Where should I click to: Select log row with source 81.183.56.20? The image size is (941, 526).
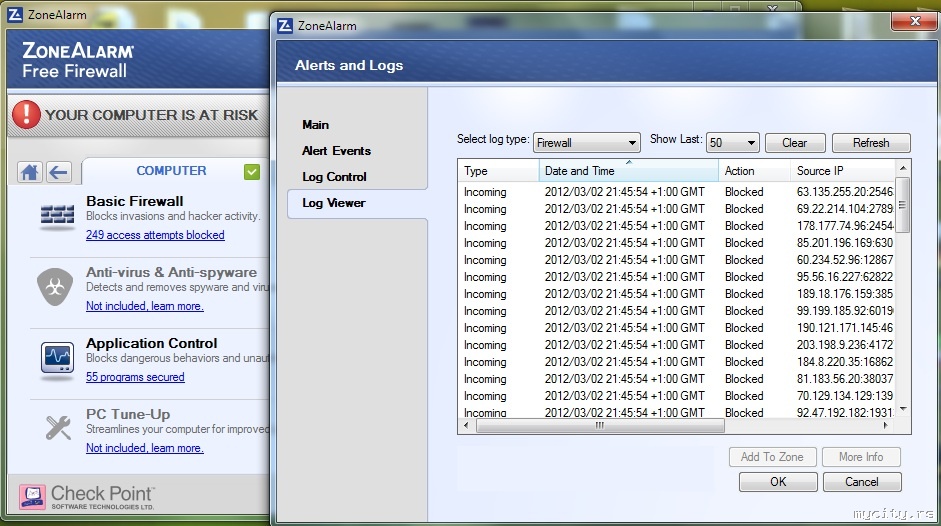coord(676,379)
